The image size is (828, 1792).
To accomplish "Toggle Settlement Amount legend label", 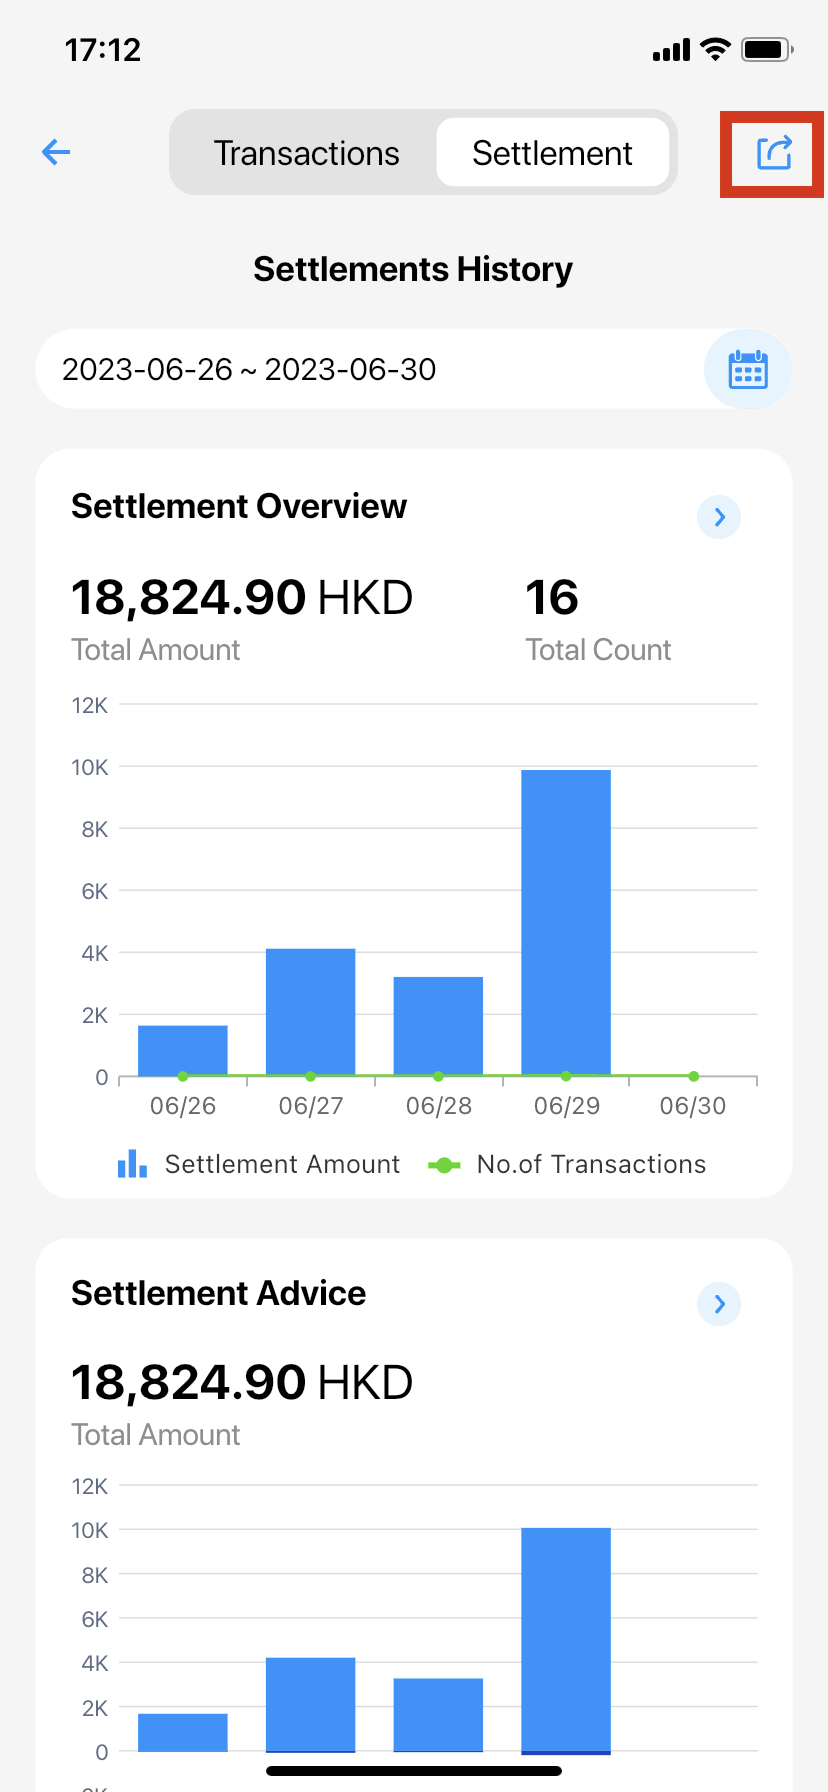I will coord(282,1164).
